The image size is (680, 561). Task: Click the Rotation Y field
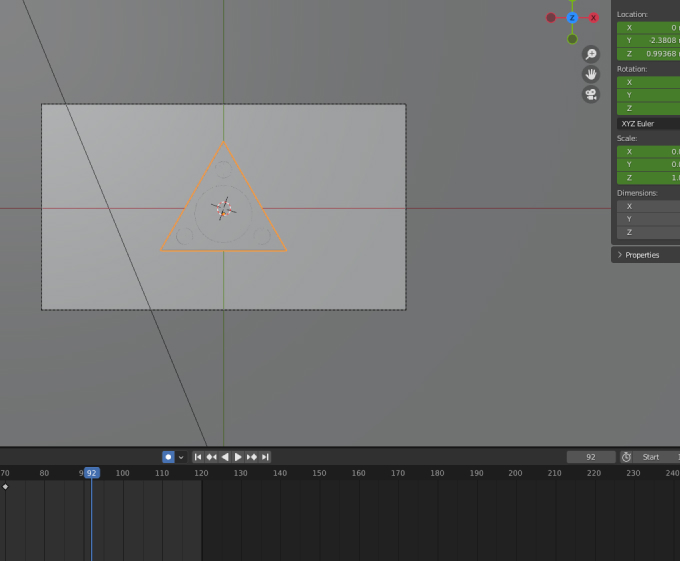coord(648,95)
